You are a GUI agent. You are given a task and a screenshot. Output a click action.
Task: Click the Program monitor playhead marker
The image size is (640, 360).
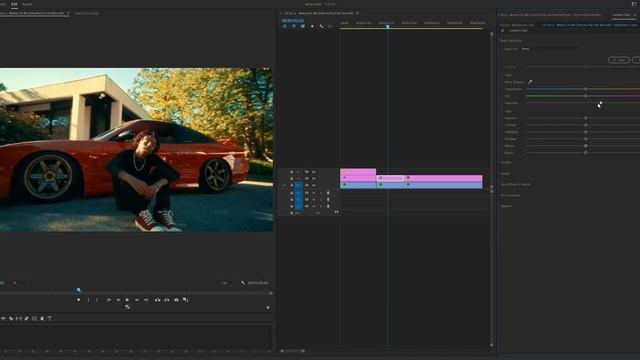click(78, 290)
